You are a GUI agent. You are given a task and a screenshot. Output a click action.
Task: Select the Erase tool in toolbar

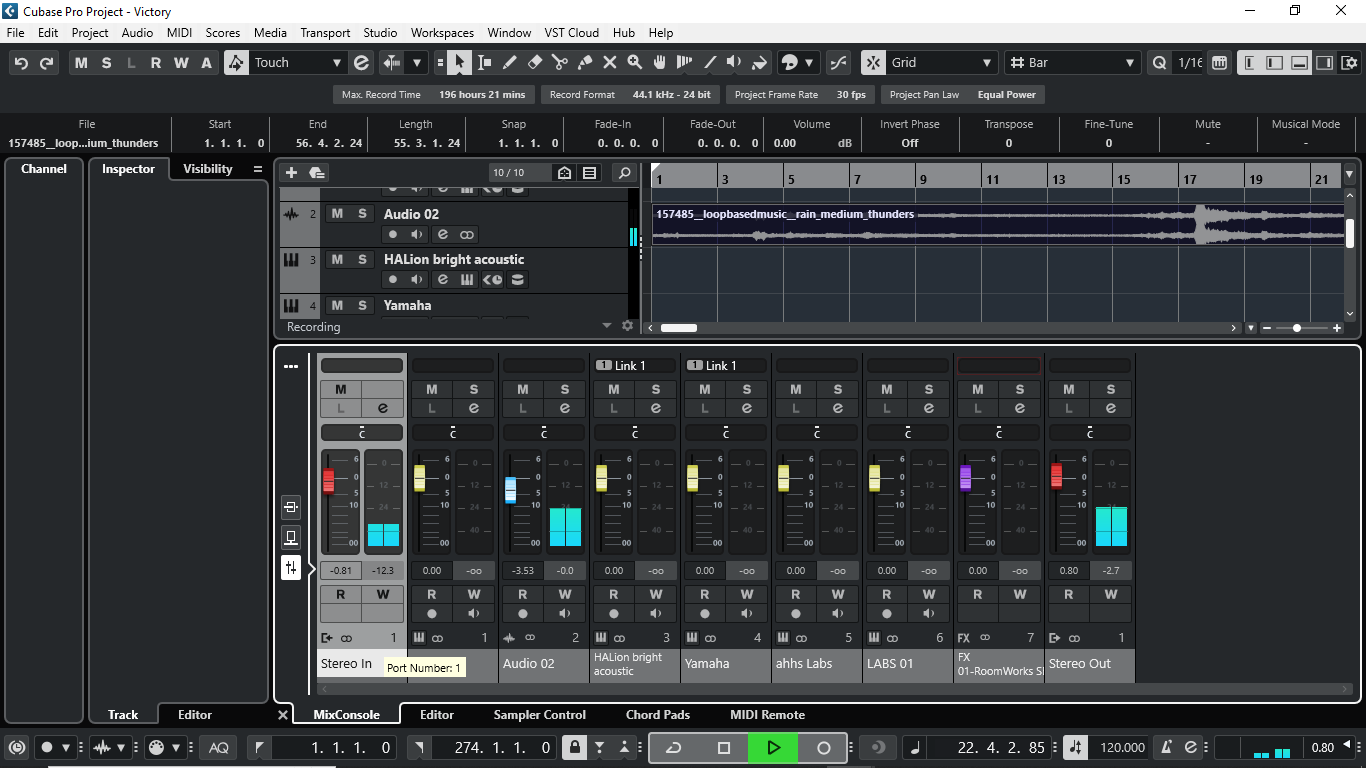[534, 63]
